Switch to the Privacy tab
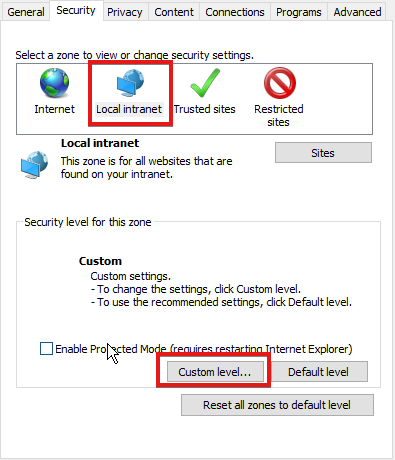The image size is (395, 460). 125,12
